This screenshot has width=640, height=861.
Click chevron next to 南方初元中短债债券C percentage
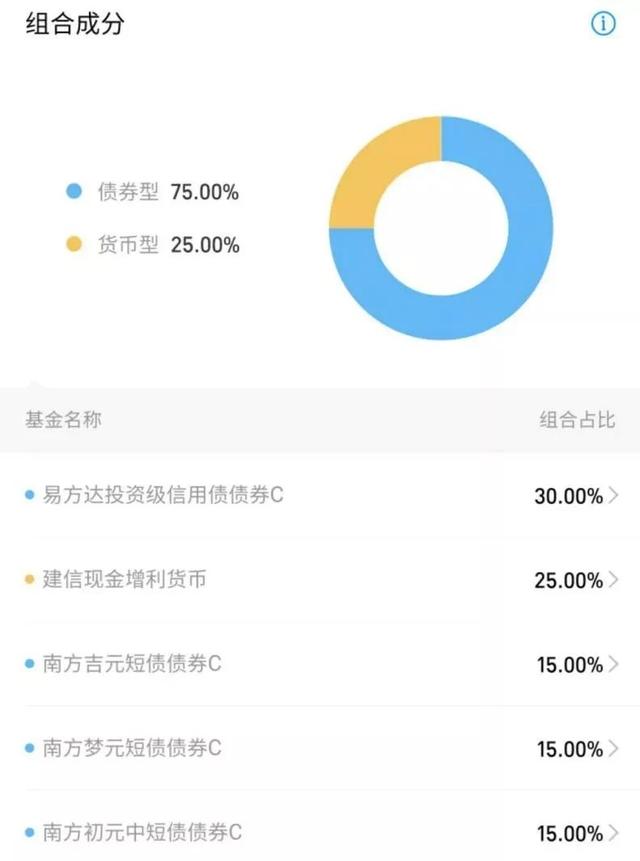613,832
